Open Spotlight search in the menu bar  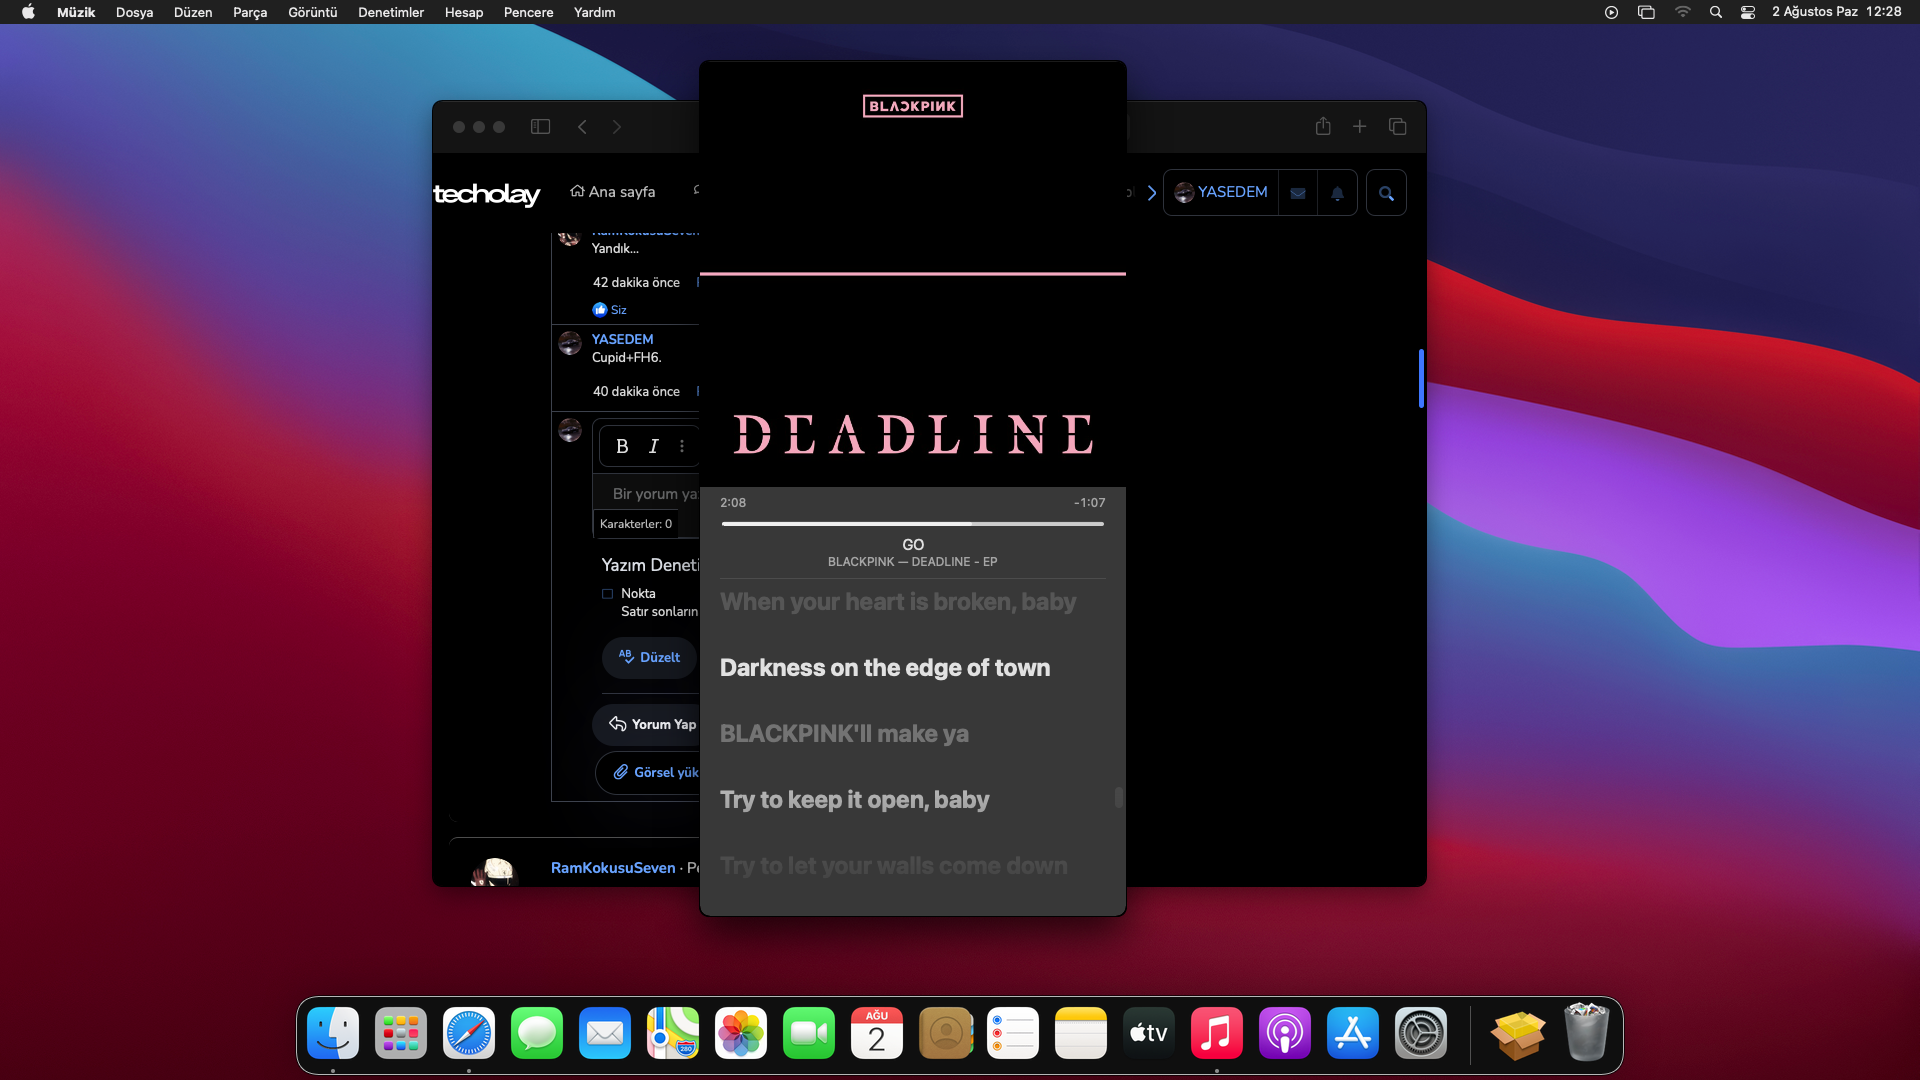pyautogui.click(x=1716, y=12)
